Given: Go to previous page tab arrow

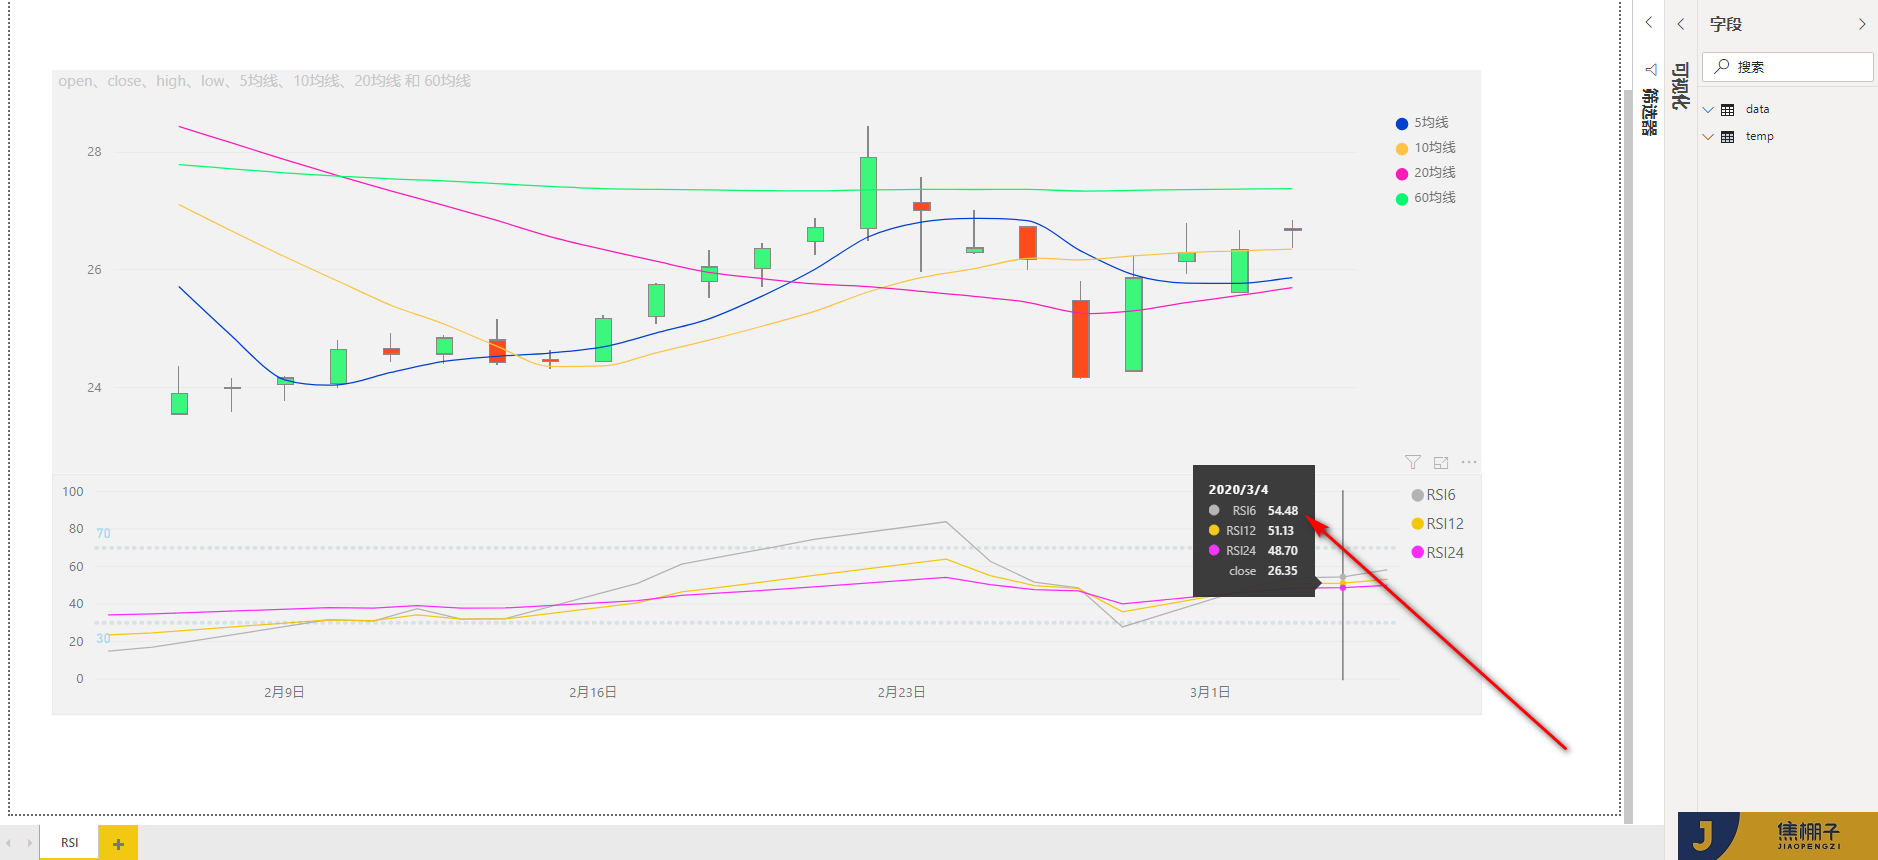Looking at the screenshot, I should click(9, 843).
